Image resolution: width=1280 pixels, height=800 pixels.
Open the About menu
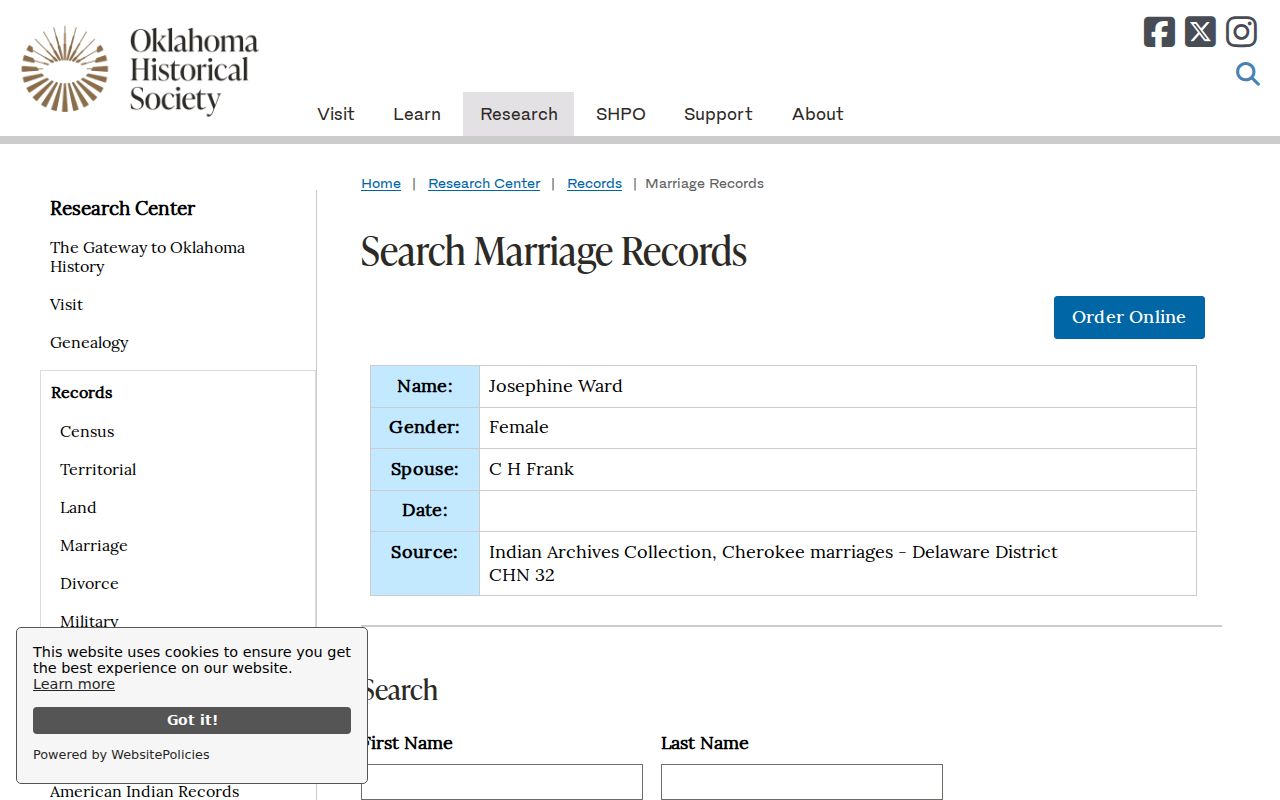tap(818, 114)
